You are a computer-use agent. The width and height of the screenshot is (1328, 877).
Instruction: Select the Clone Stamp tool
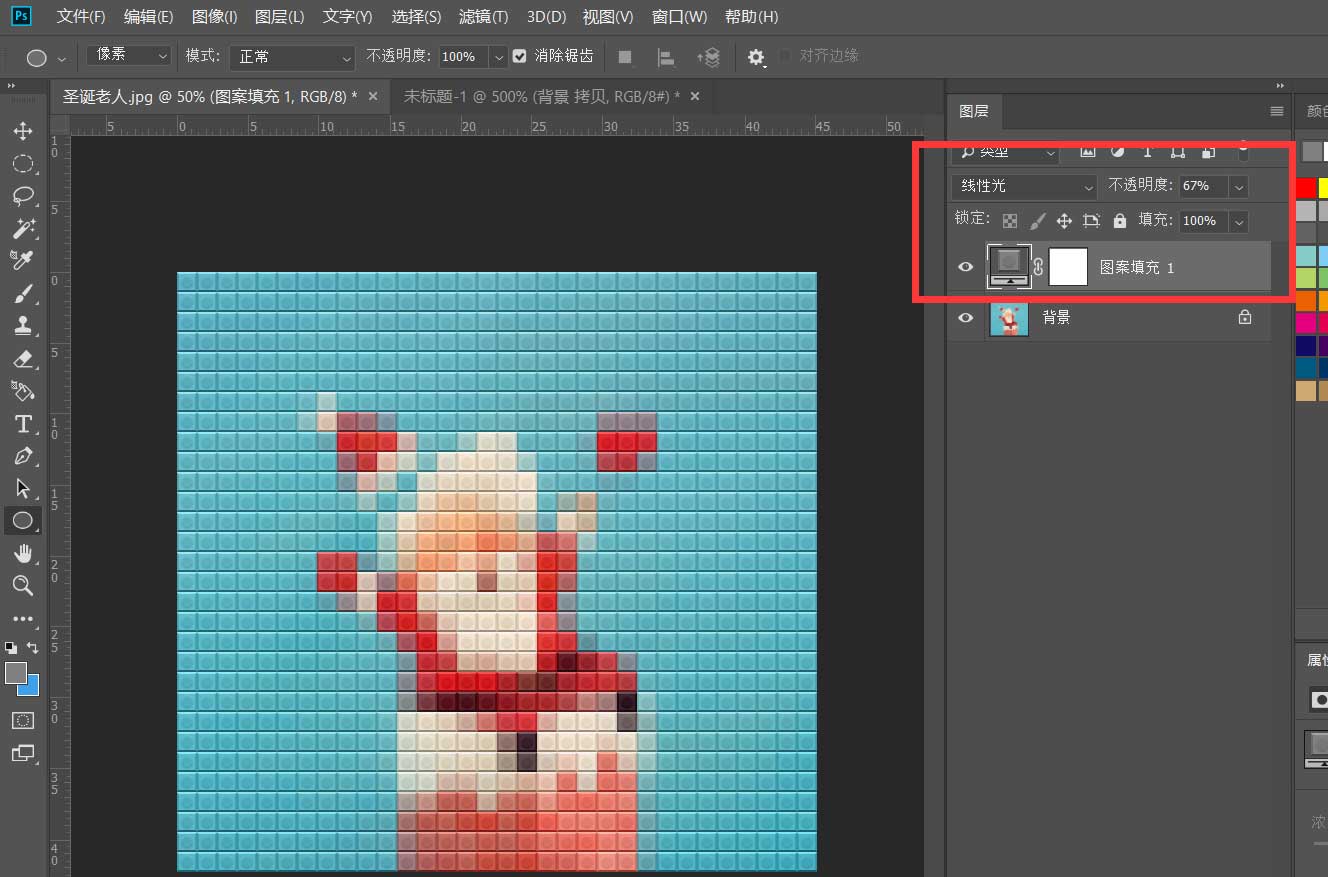23,325
